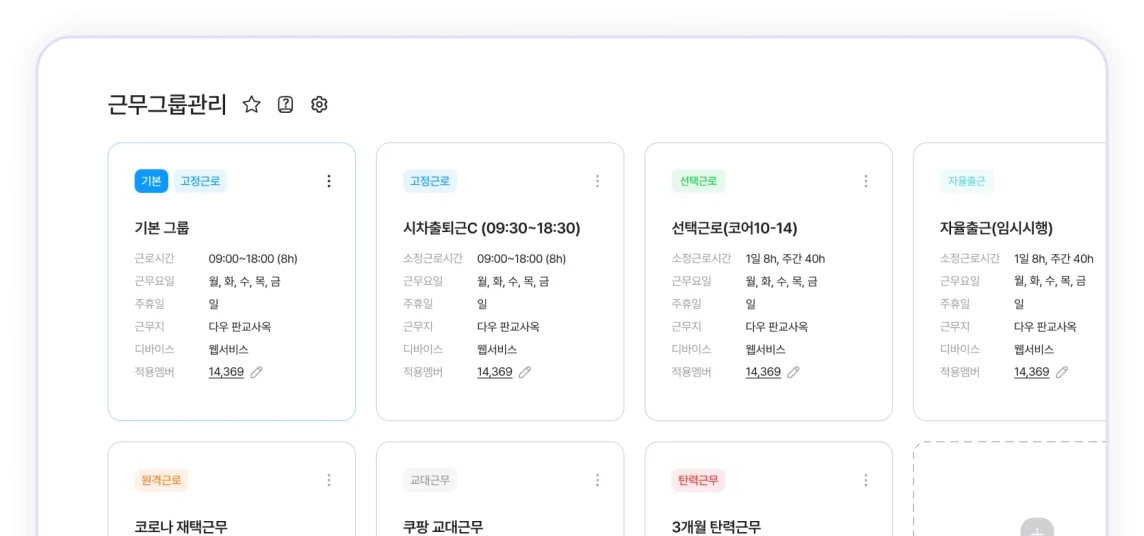1144x536 pixels.
Task: Click 다우 판교사옥 on 기본 그룹 card
Action: (240, 327)
